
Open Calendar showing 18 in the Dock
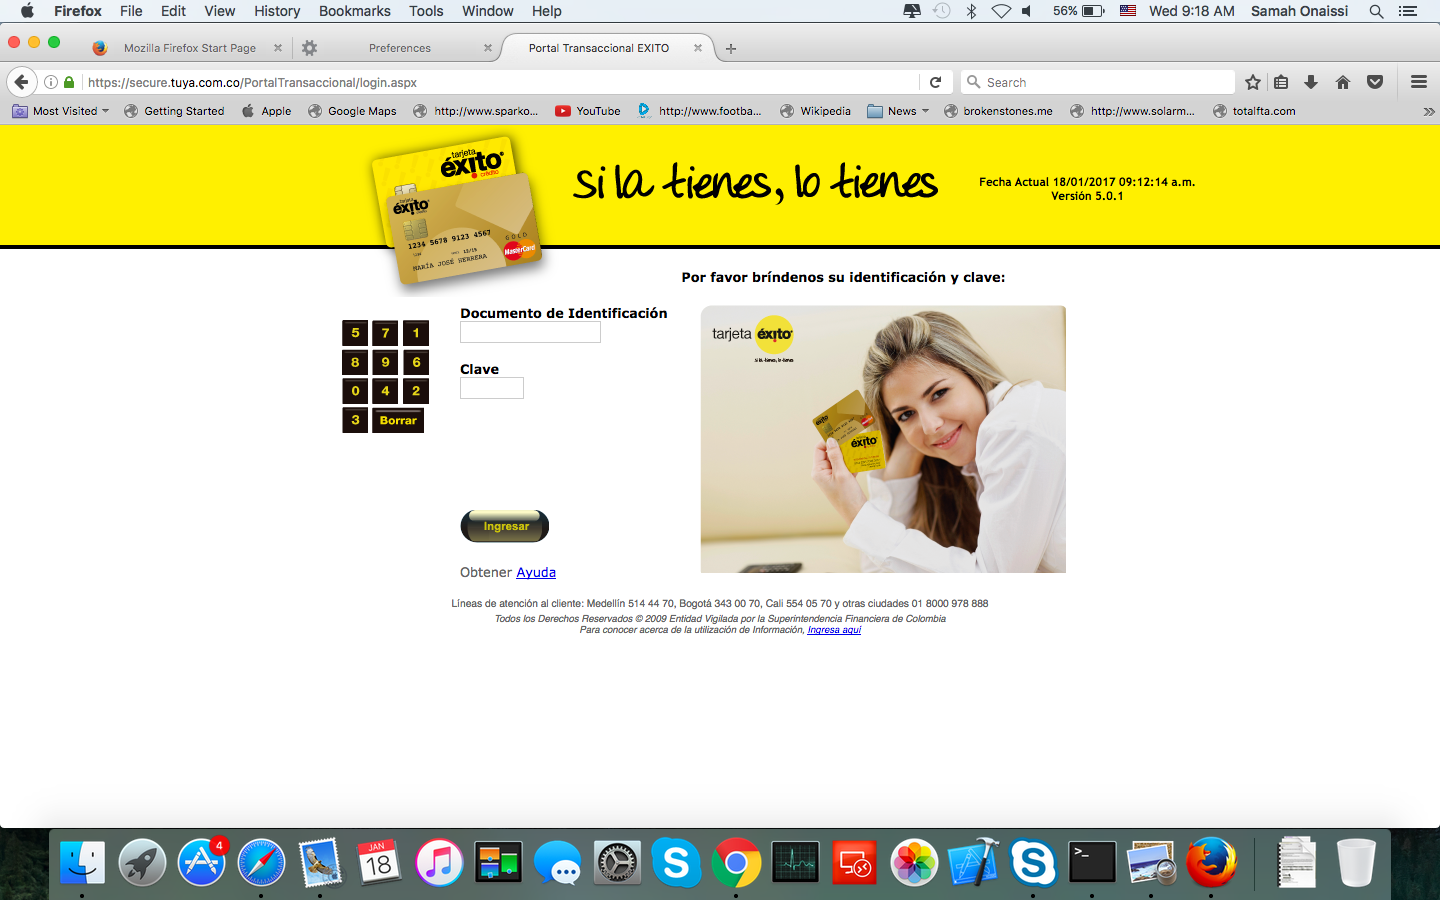(379, 862)
